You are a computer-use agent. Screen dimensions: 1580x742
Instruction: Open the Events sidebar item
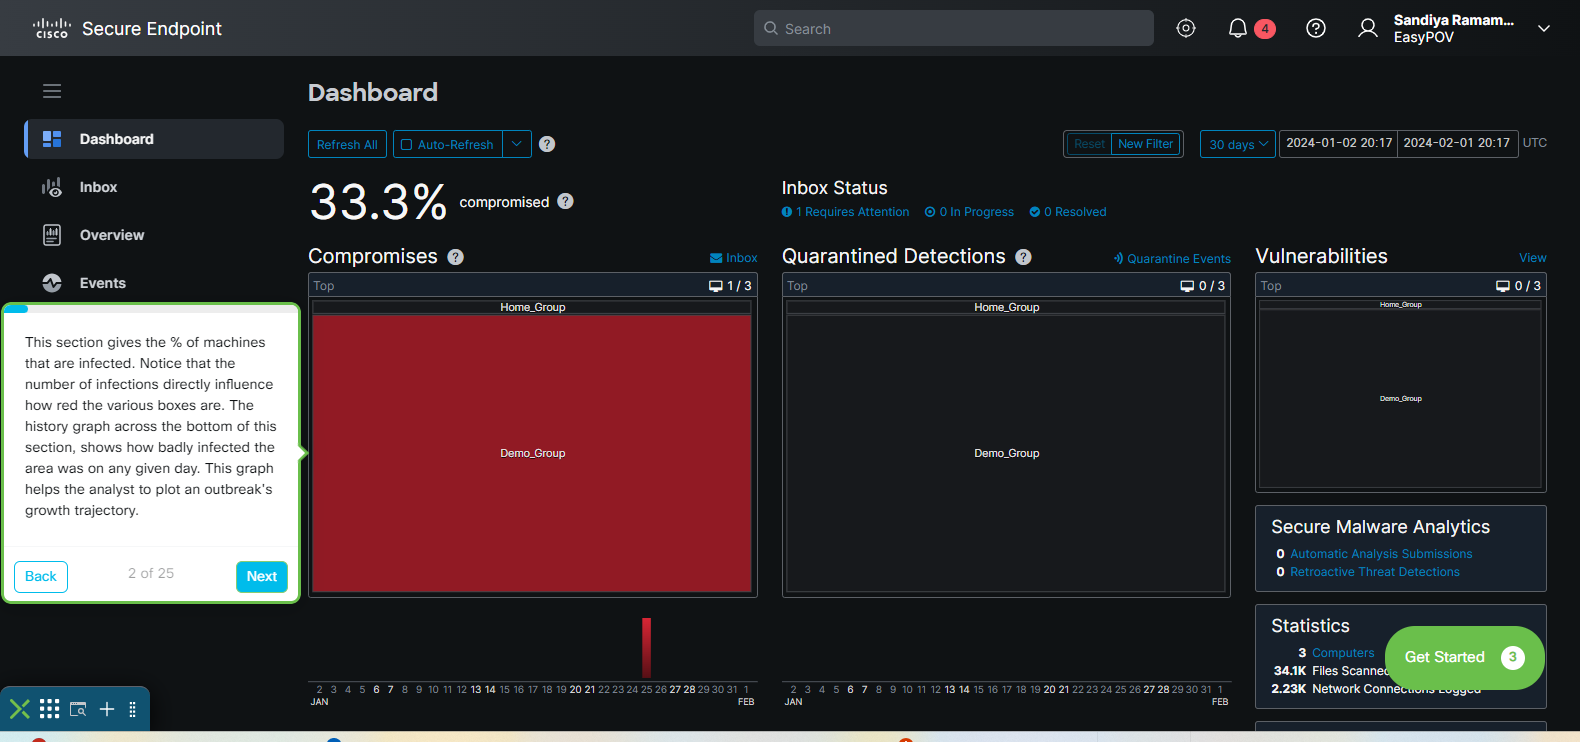(x=154, y=283)
